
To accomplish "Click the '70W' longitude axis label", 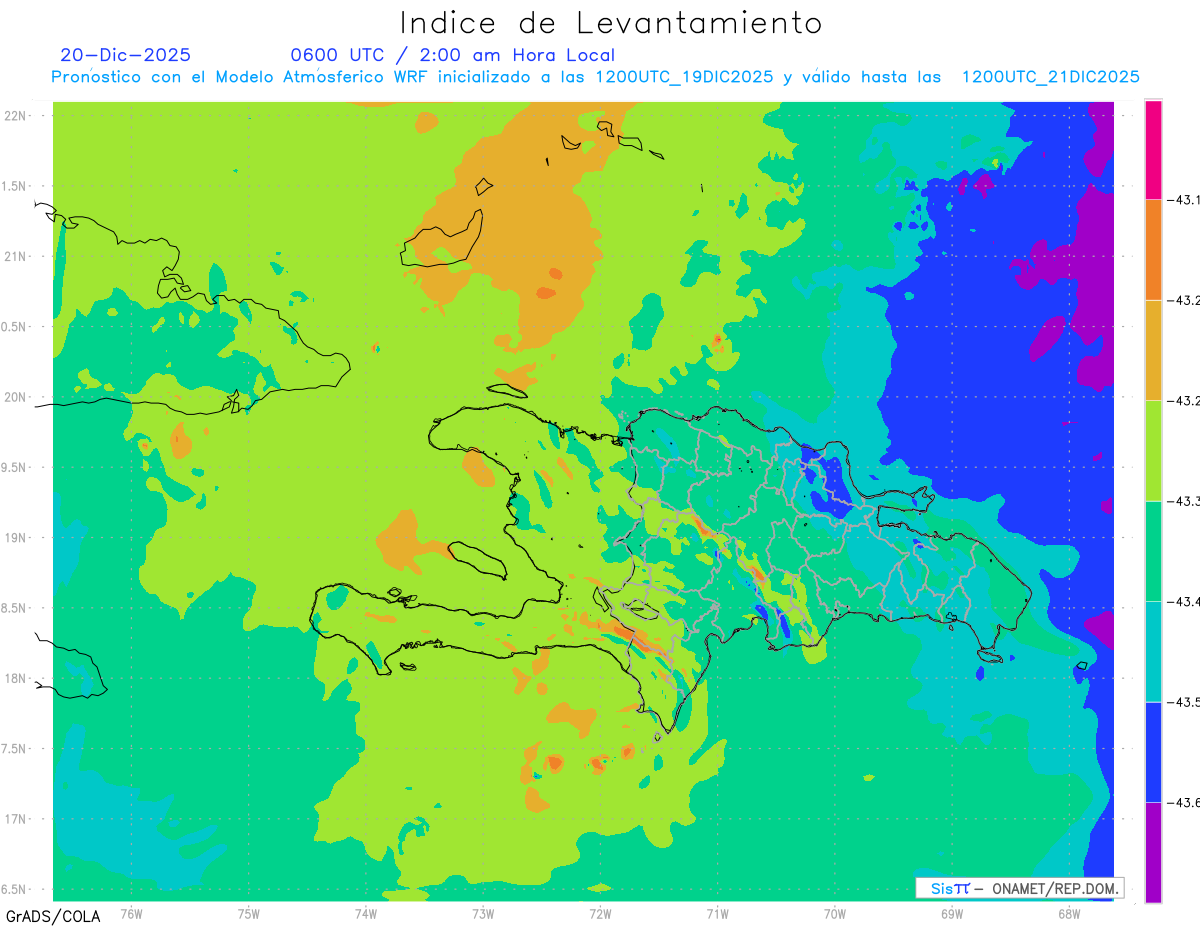I will [x=834, y=913].
